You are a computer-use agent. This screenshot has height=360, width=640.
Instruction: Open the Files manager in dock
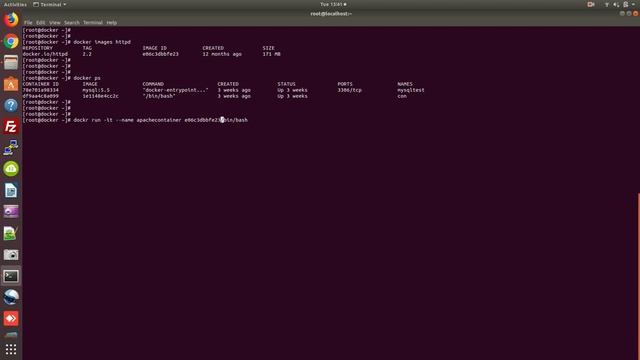(11, 62)
